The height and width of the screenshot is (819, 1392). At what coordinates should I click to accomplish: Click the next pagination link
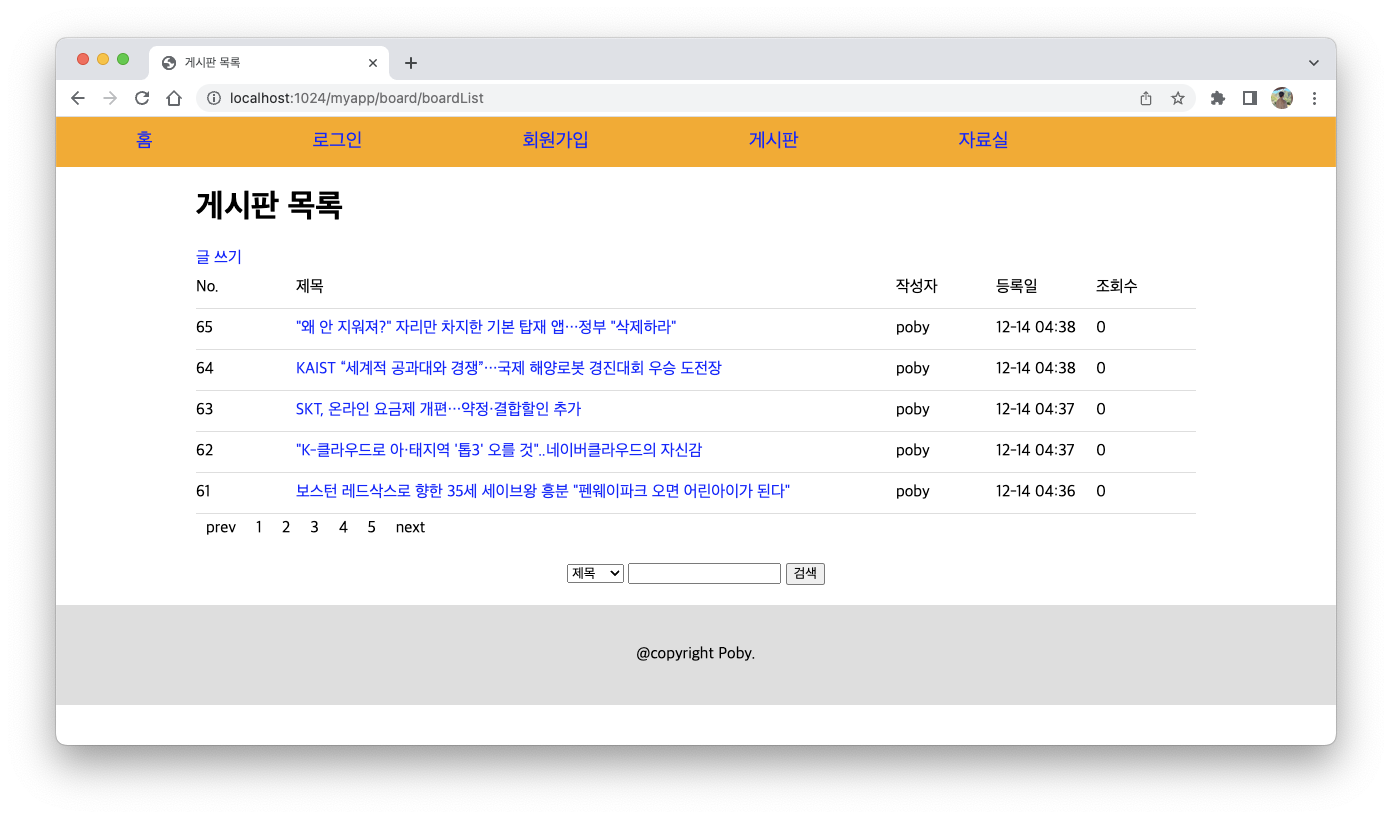point(410,527)
